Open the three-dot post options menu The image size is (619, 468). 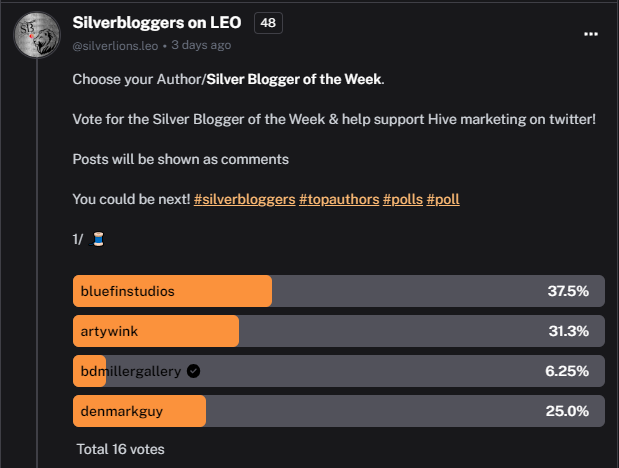[x=591, y=34]
